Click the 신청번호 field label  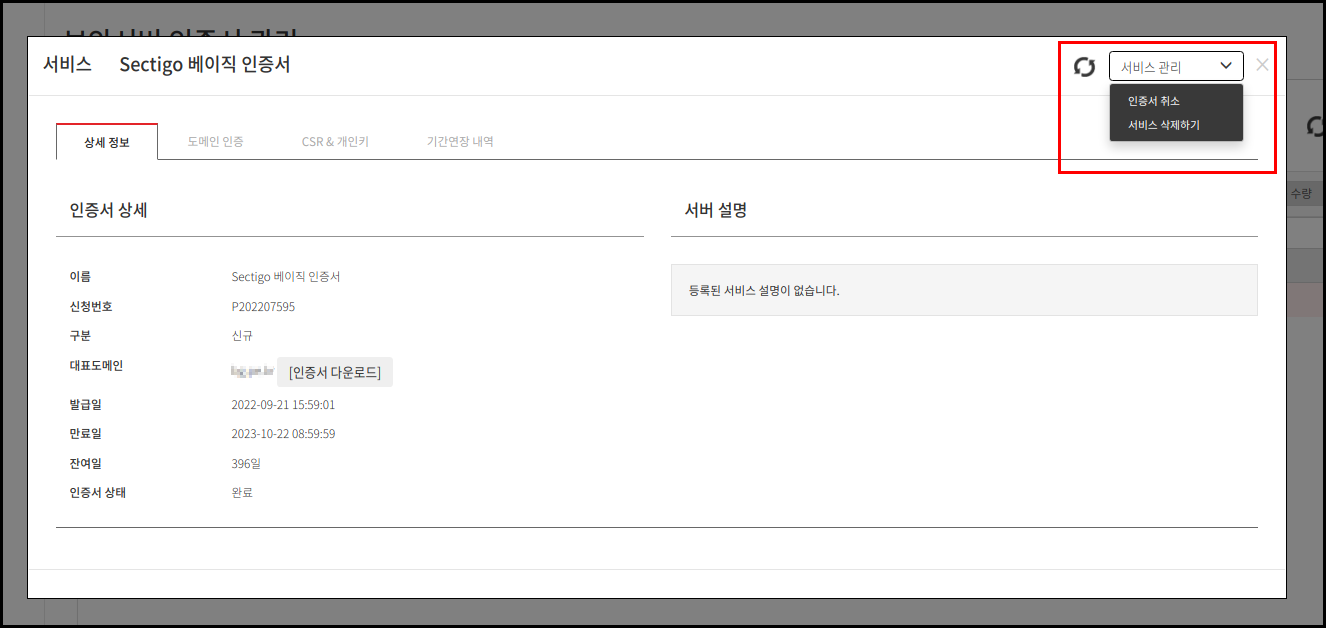tap(91, 307)
